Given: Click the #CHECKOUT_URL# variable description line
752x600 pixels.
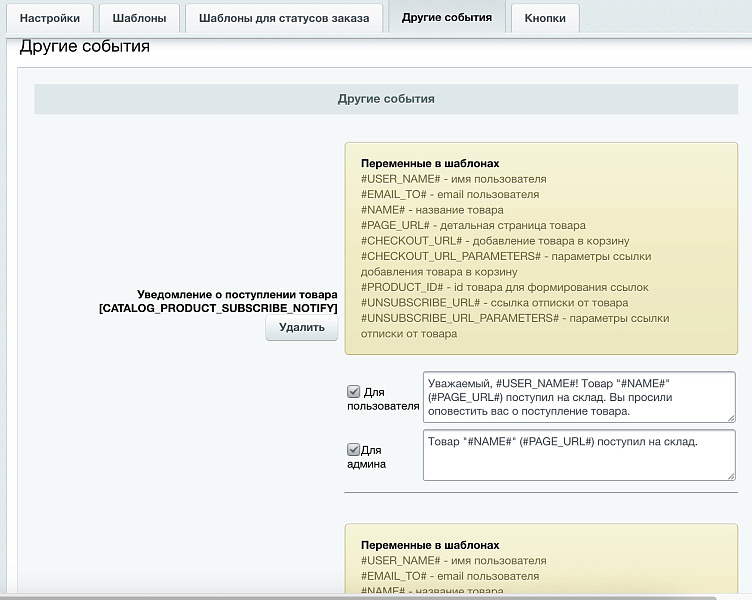Looking at the screenshot, I should click(494, 241).
